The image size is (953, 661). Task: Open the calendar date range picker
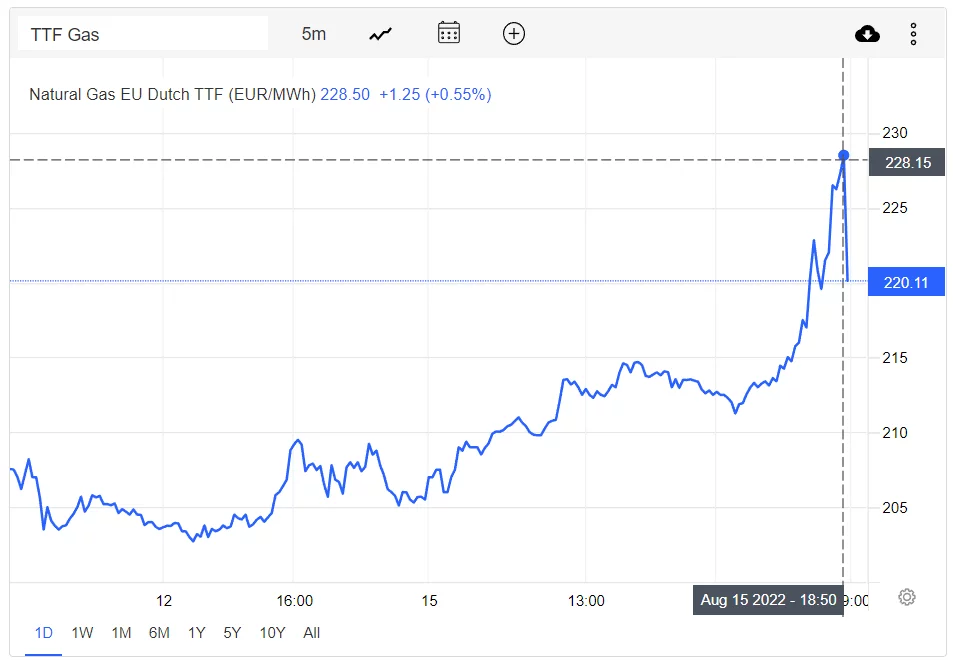(449, 33)
